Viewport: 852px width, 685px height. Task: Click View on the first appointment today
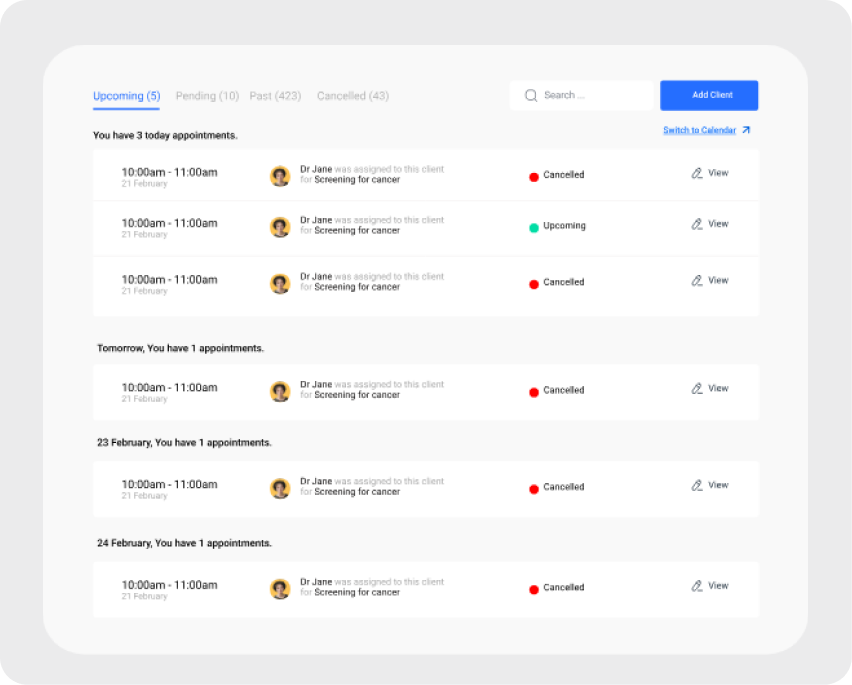coord(717,173)
